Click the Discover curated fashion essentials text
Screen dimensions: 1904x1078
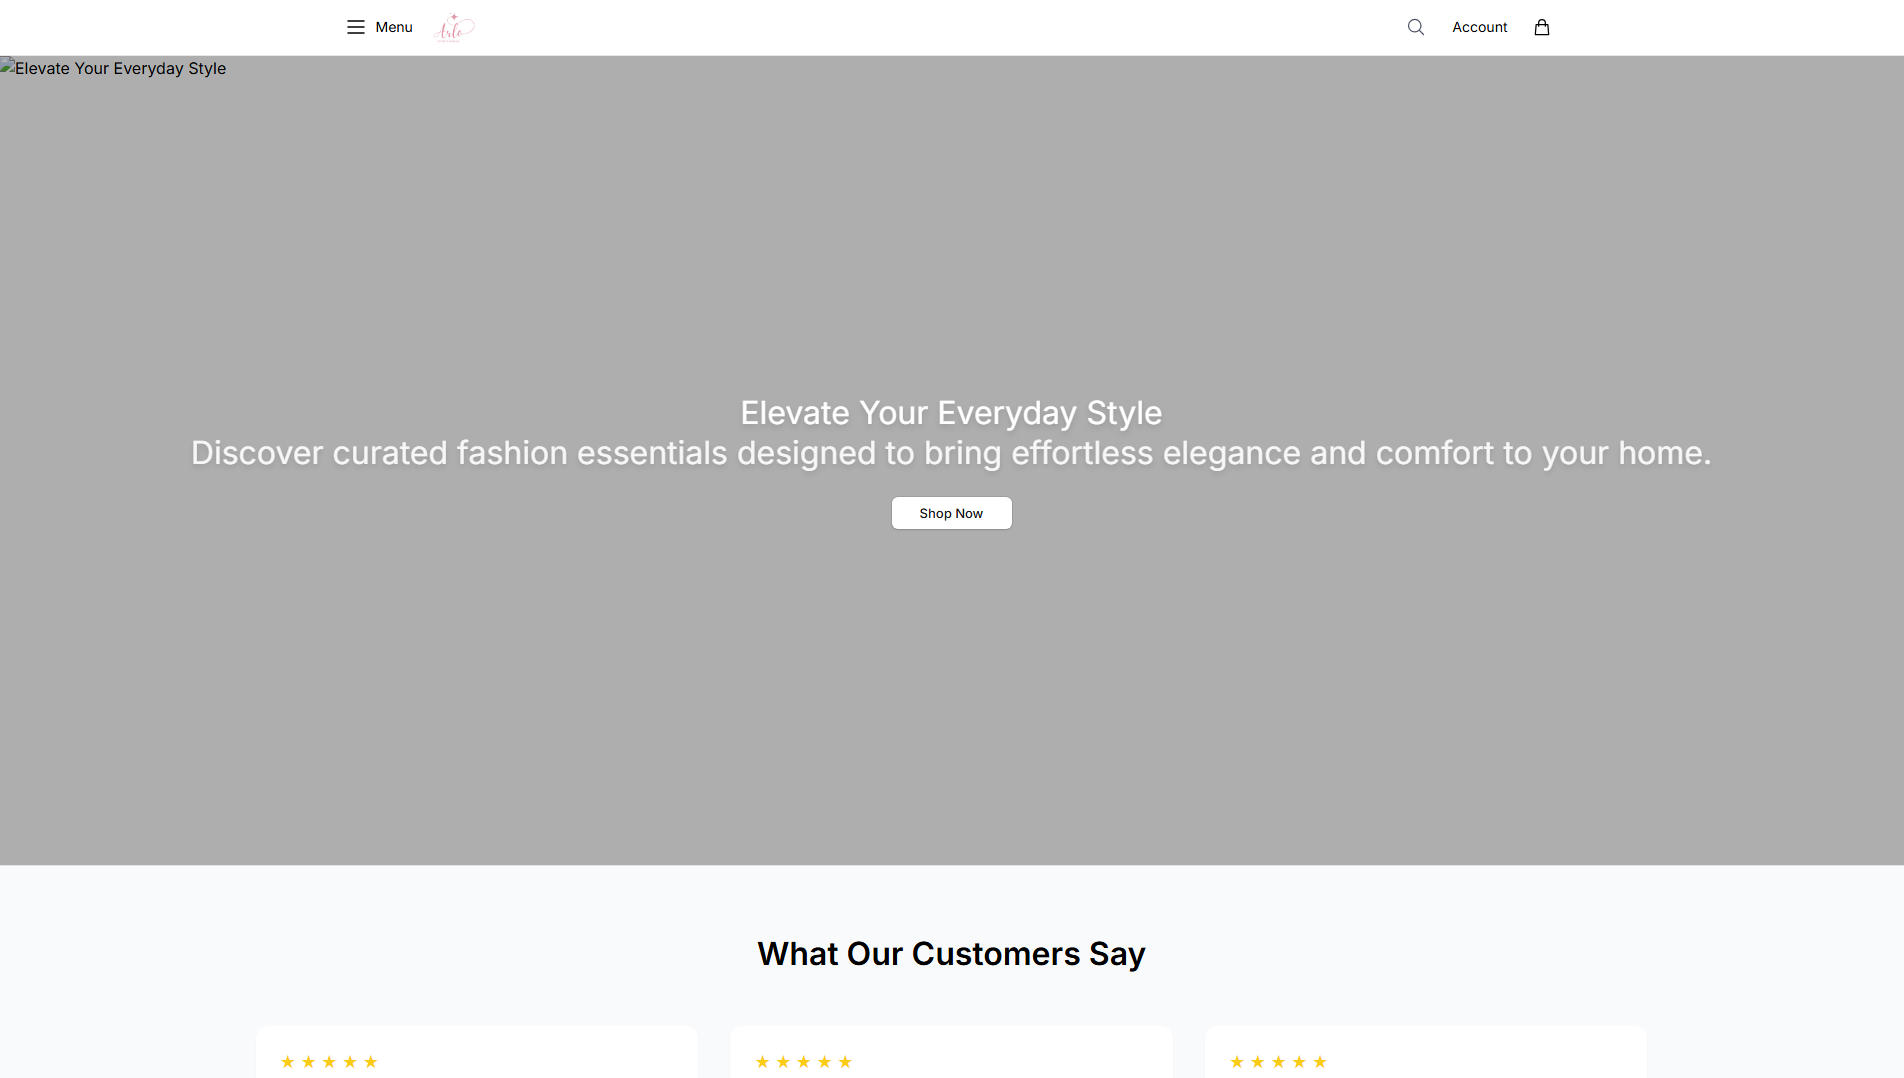coord(951,453)
